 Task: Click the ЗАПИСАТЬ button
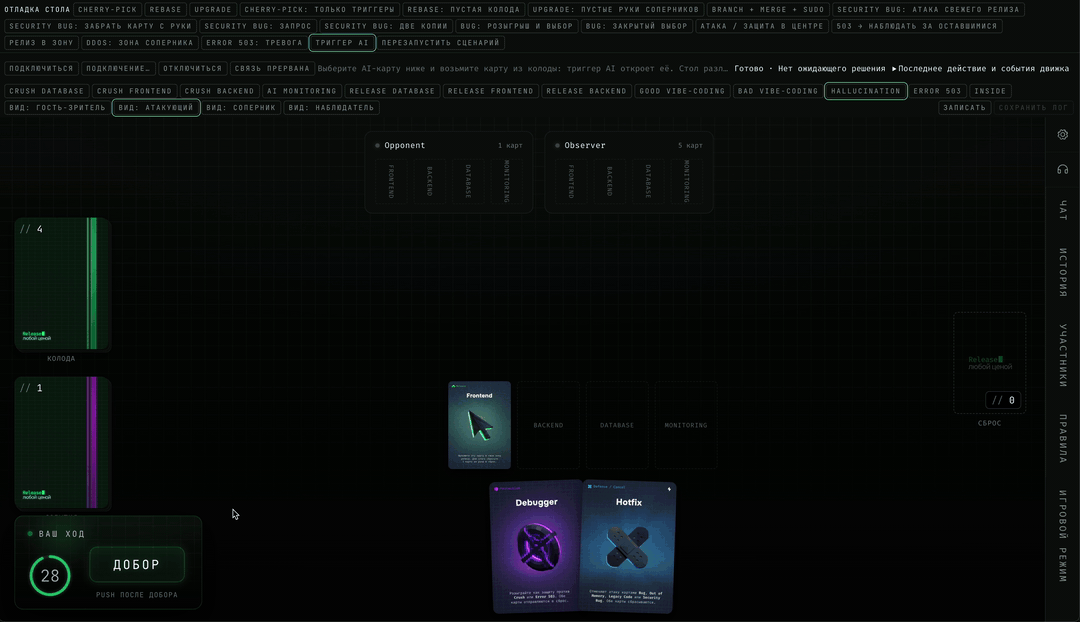click(964, 107)
